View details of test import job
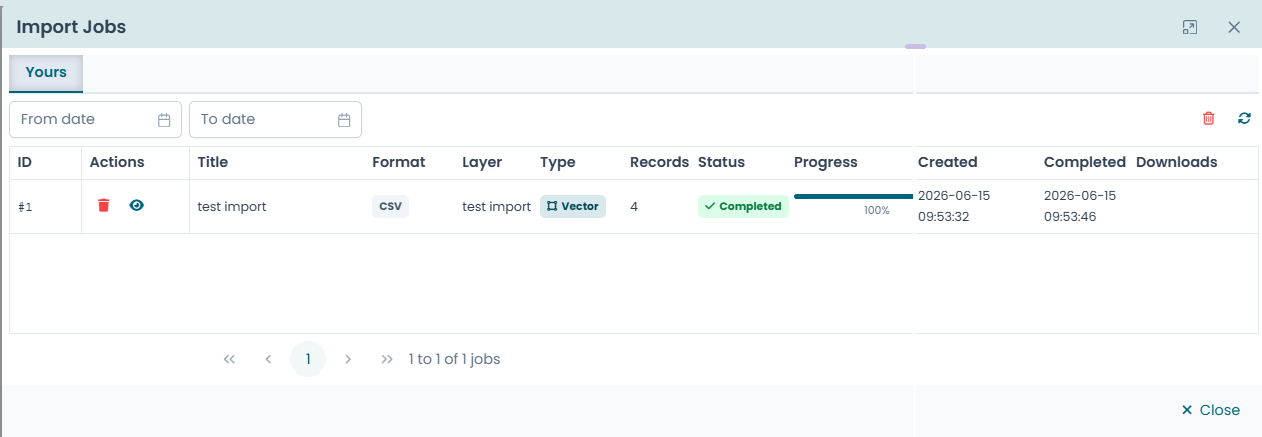Viewport: 1262px width, 437px height. pyautogui.click(x=137, y=205)
